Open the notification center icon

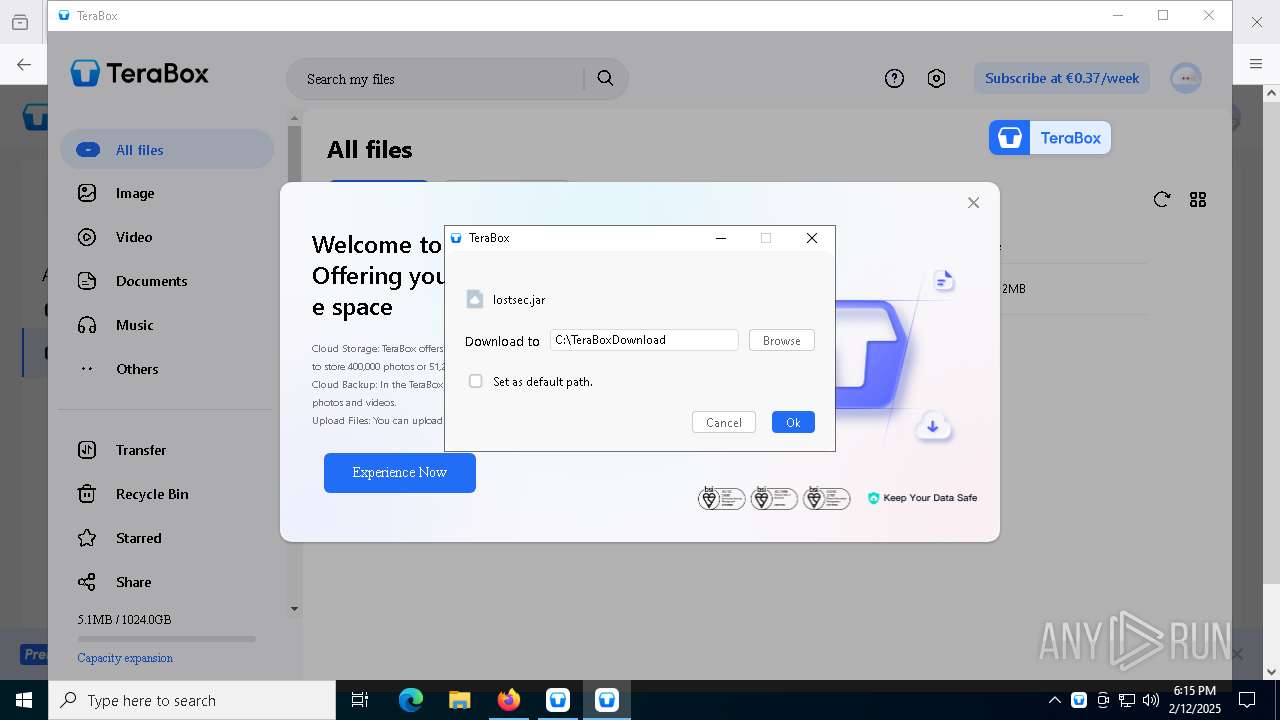coord(1247,700)
